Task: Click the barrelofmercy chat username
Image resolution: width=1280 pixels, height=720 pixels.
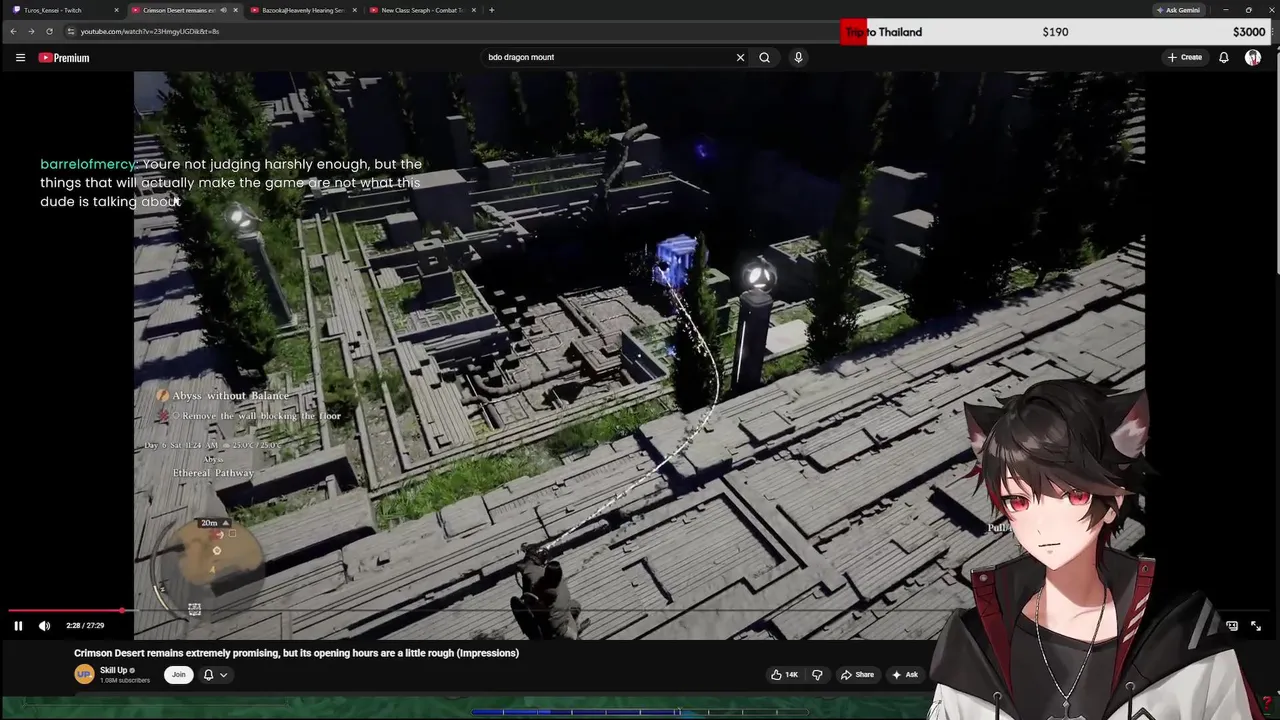Action: click(x=88, y=164)
